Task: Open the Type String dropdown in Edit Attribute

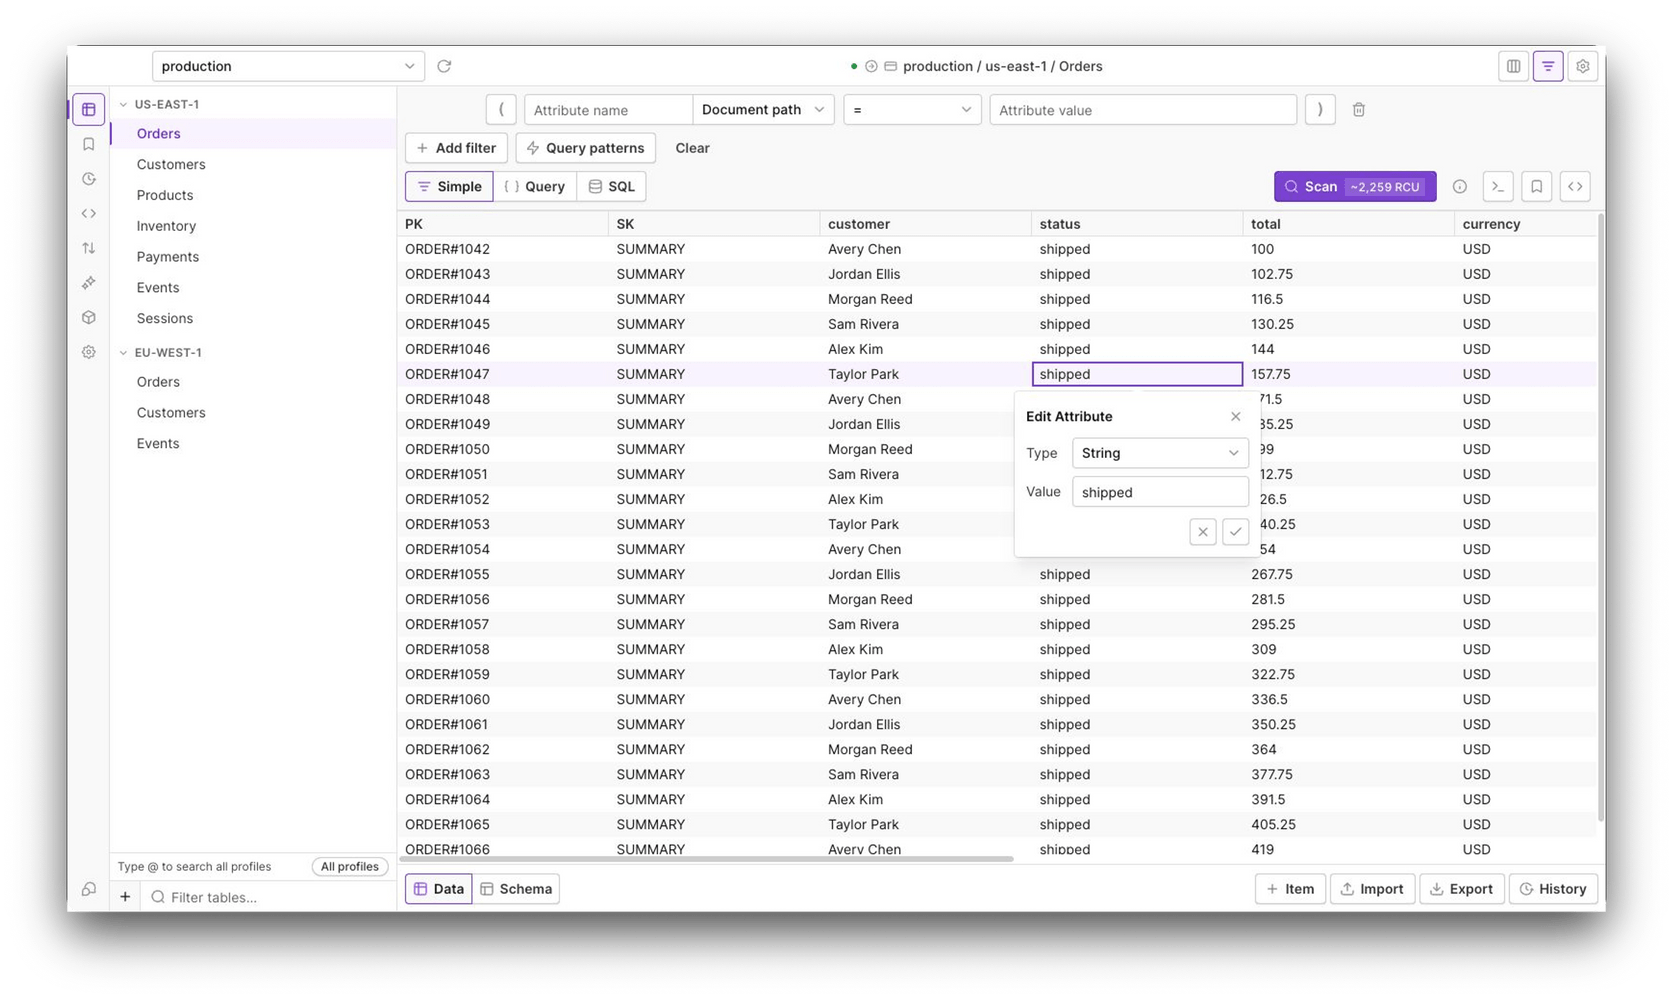Action: (1160, 453)
